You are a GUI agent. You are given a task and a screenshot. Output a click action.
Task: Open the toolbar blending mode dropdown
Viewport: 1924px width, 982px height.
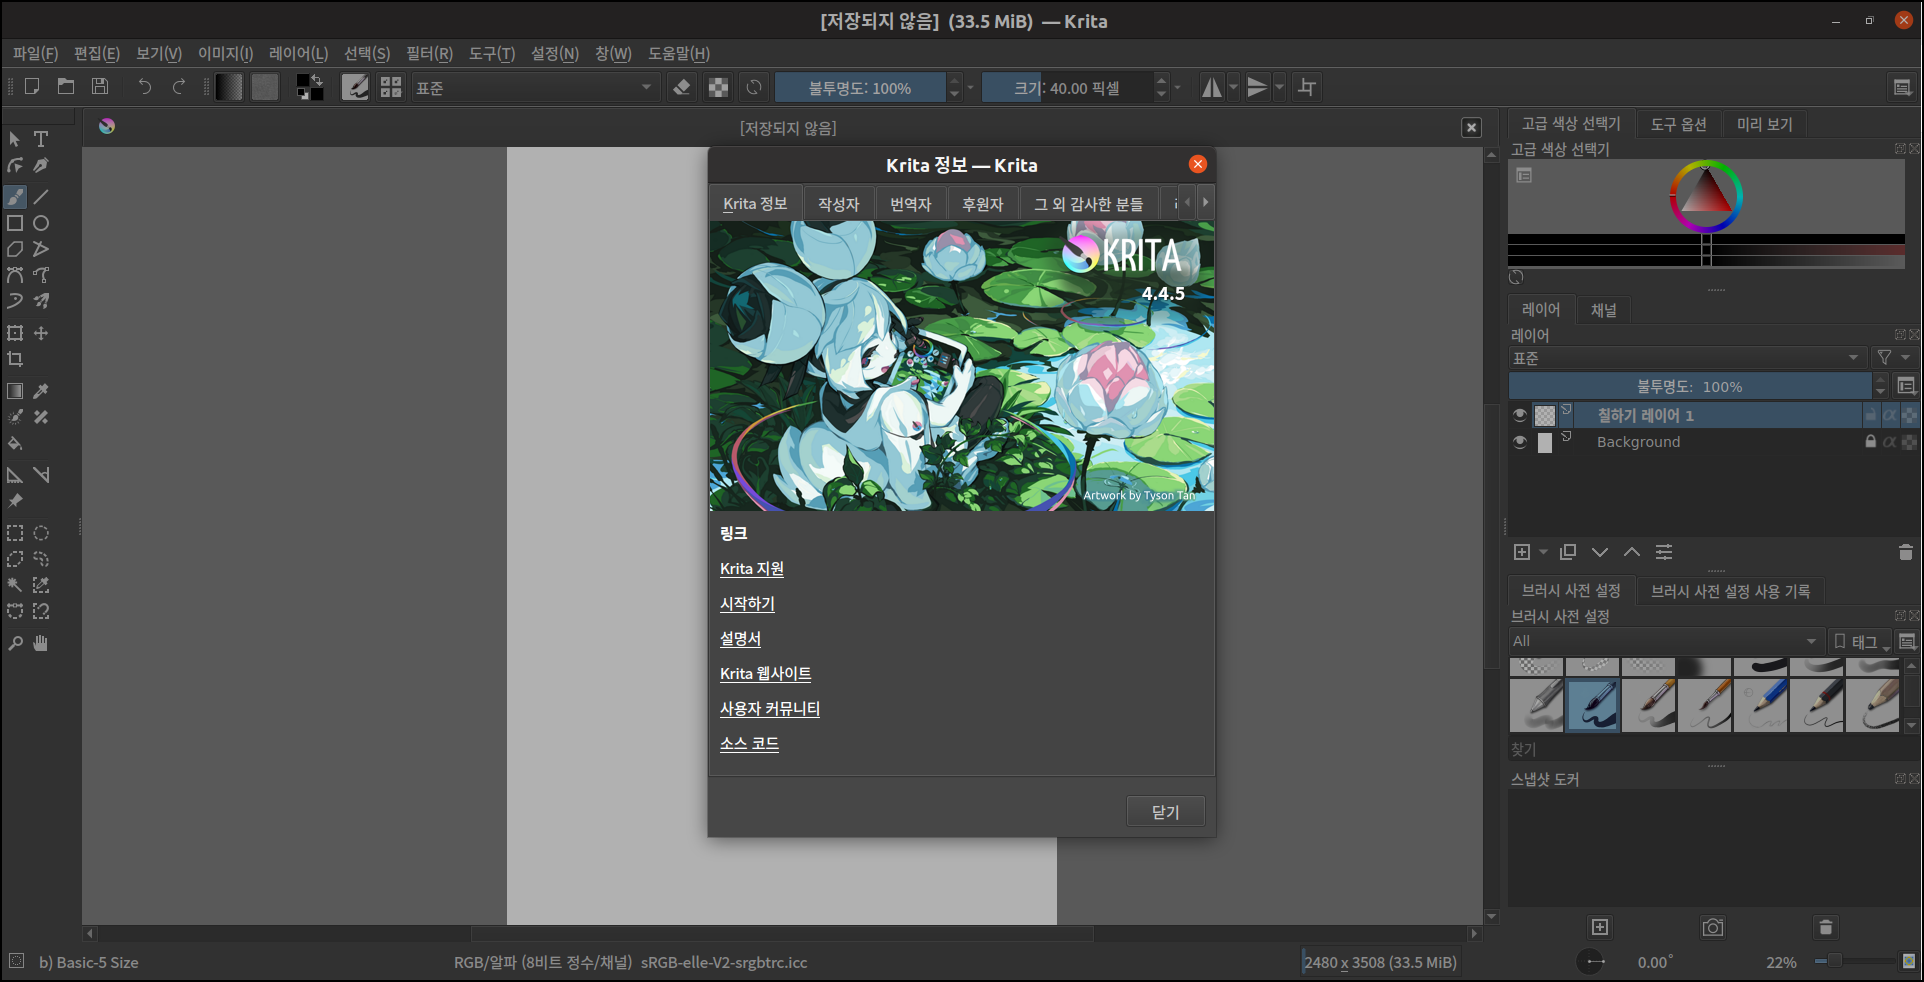point(535,87)
